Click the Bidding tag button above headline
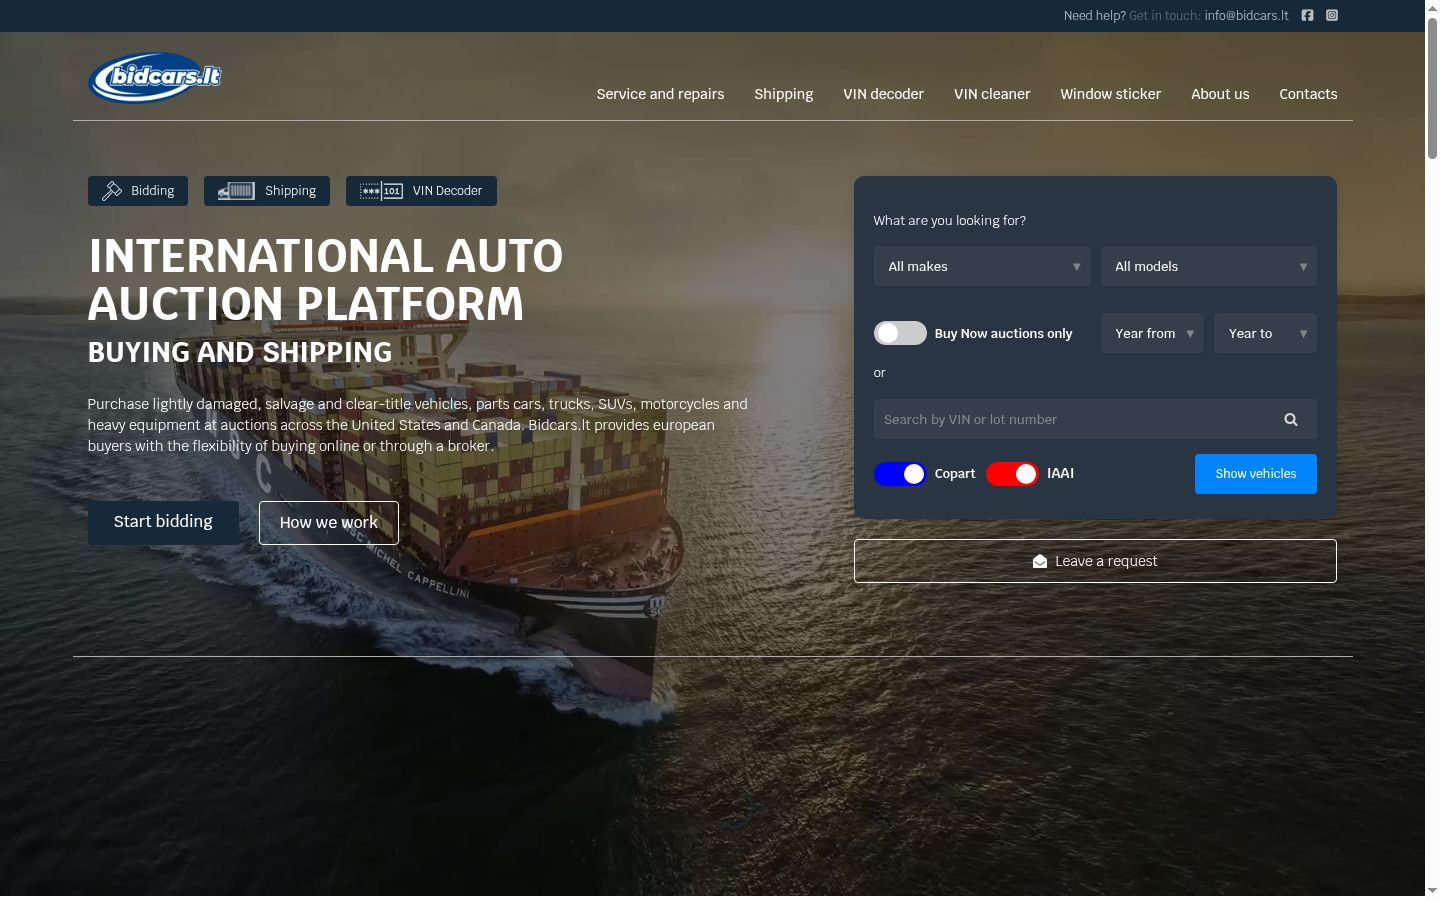The width and height of the screenshot is (1440, 900). (x=138, y=191)
